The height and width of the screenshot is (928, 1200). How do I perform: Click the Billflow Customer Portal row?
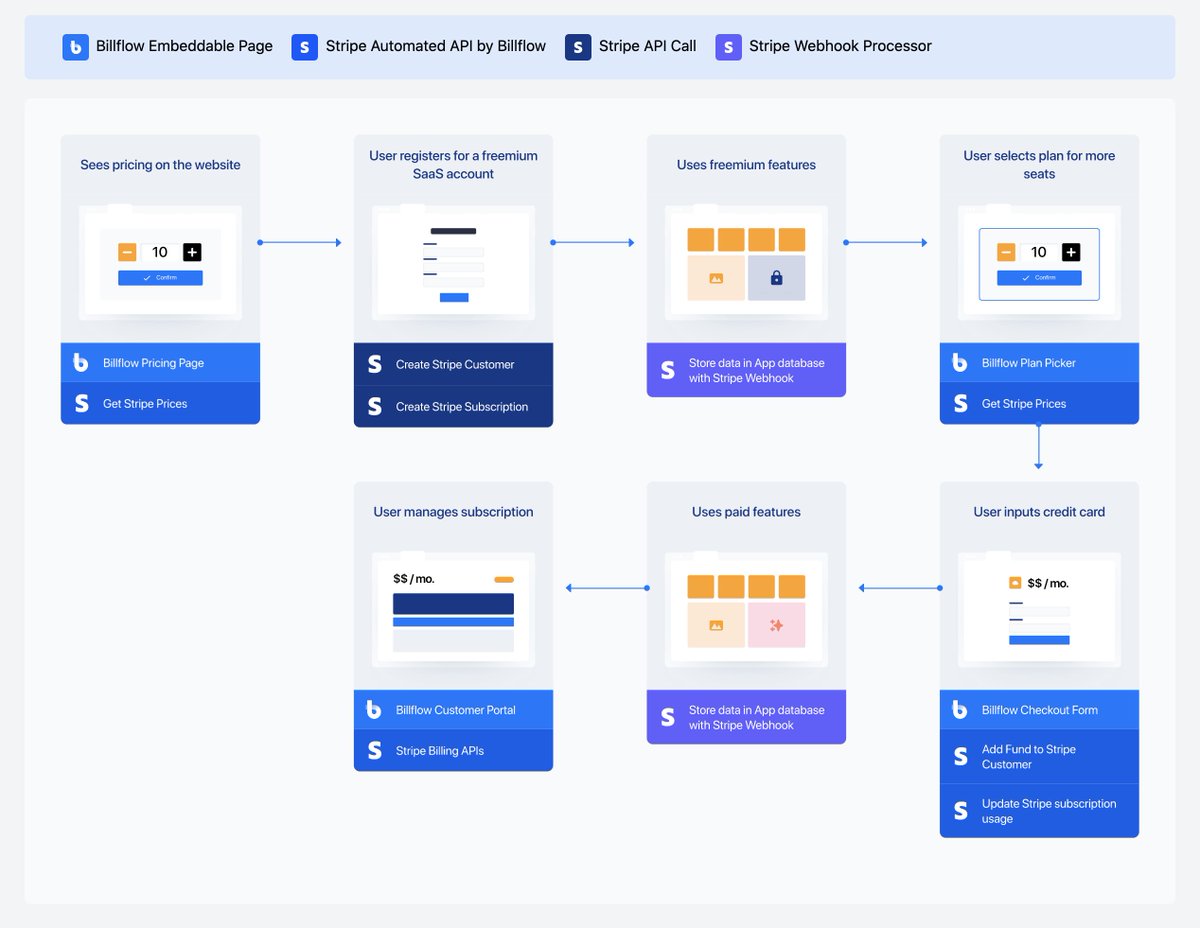tap(453, 710)
